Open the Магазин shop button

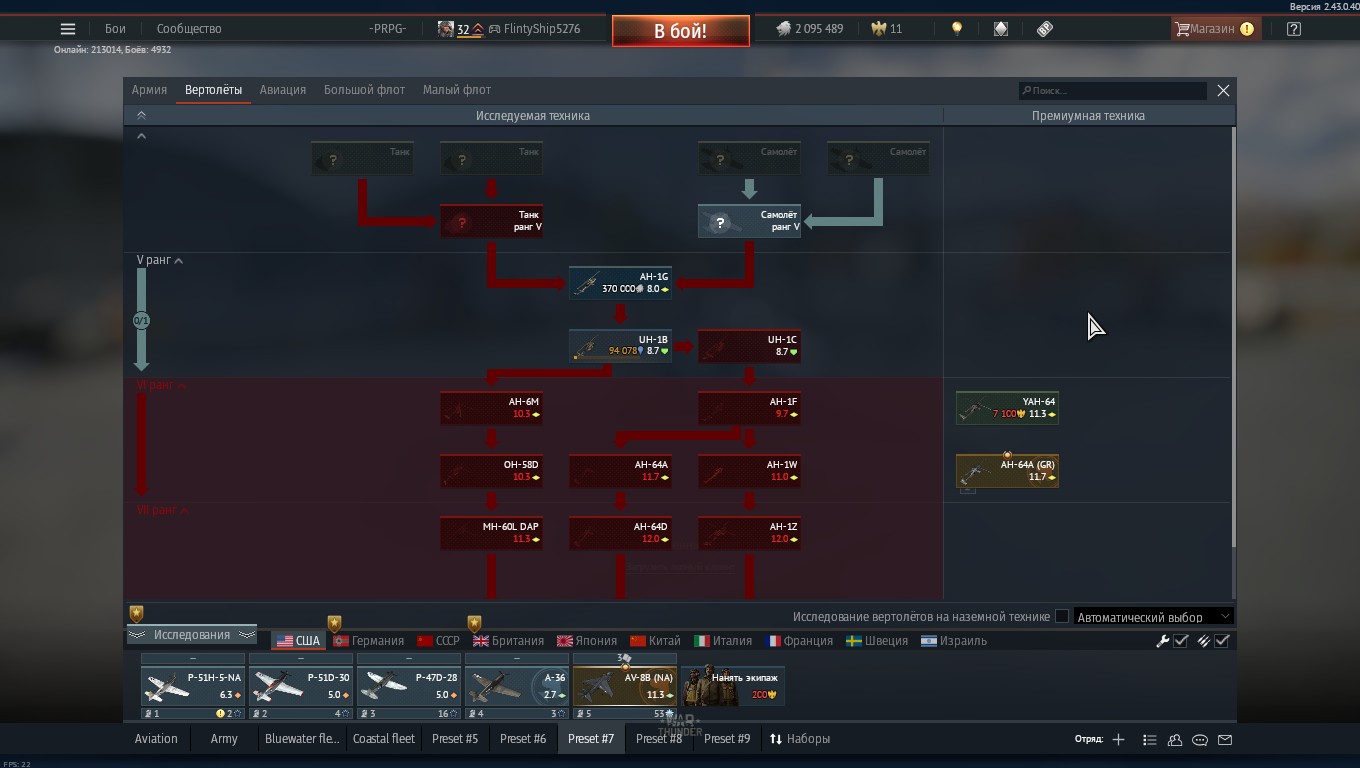[x=1214, y=29]
